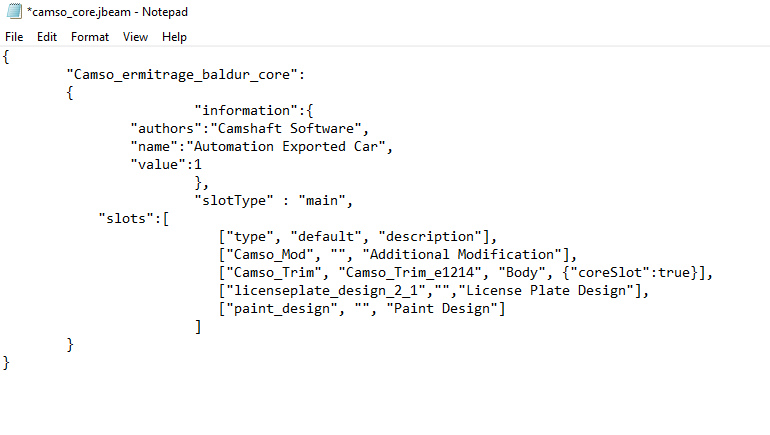This screenshot has height=435, width=770.
Task: Place cursor in "Camso_ermitrage_baldur_core" text
Action: (182, 75)
